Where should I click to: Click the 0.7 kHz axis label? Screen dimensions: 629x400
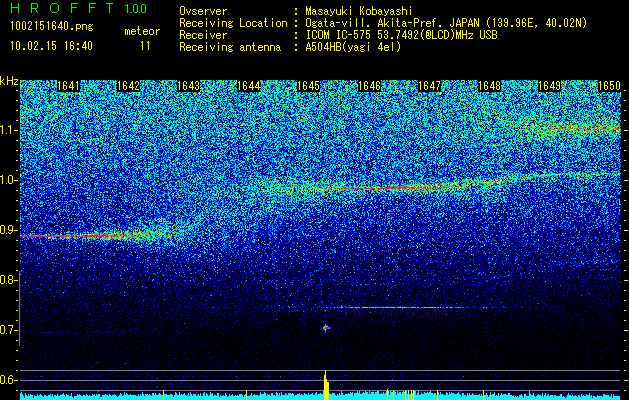point(7,330)
